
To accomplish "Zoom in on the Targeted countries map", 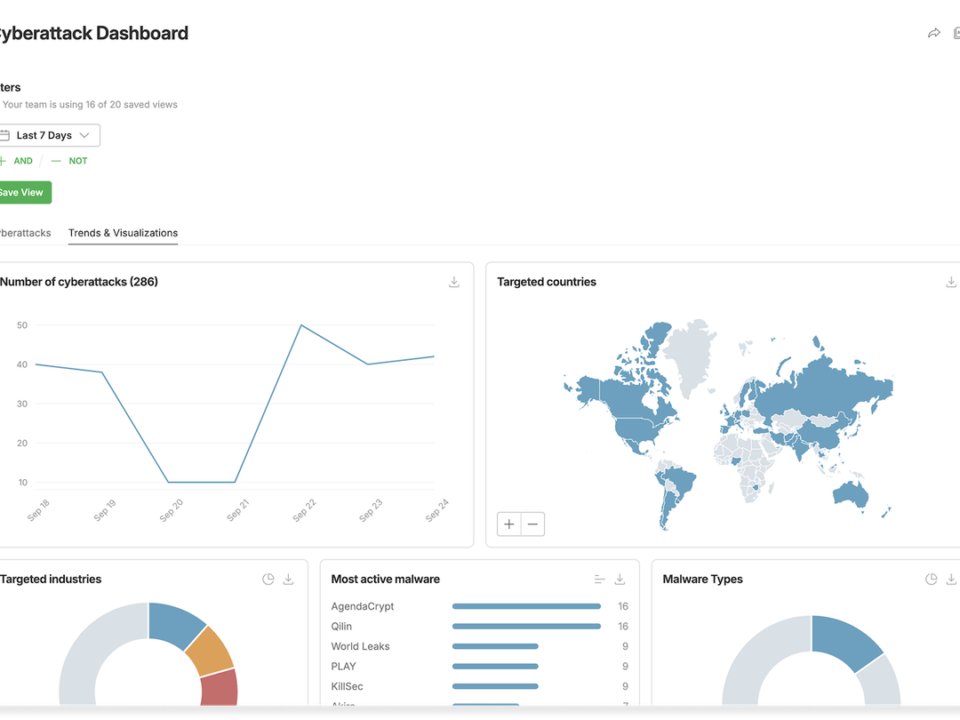I will [509, 524].
